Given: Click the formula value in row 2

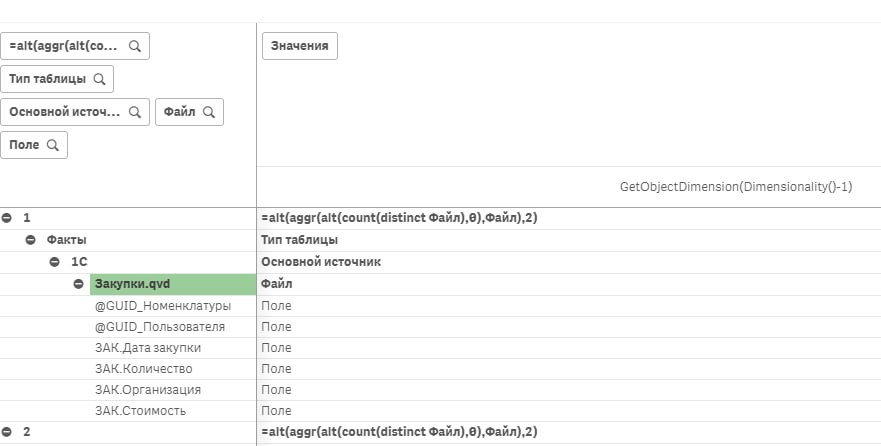Looking at the screenshot, I should tap(399, 432).
